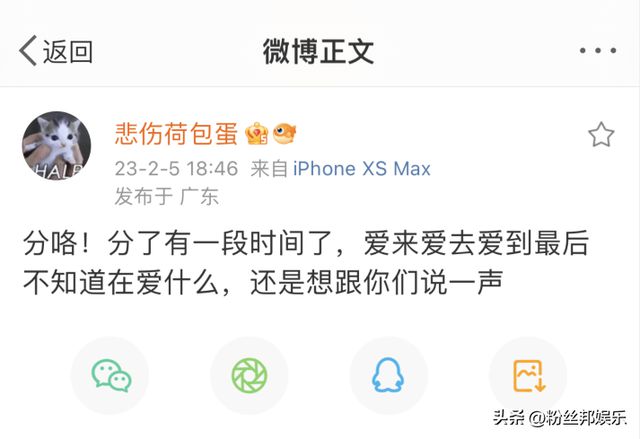Tap the post text starting with 分咯

(x=306, y=262)
